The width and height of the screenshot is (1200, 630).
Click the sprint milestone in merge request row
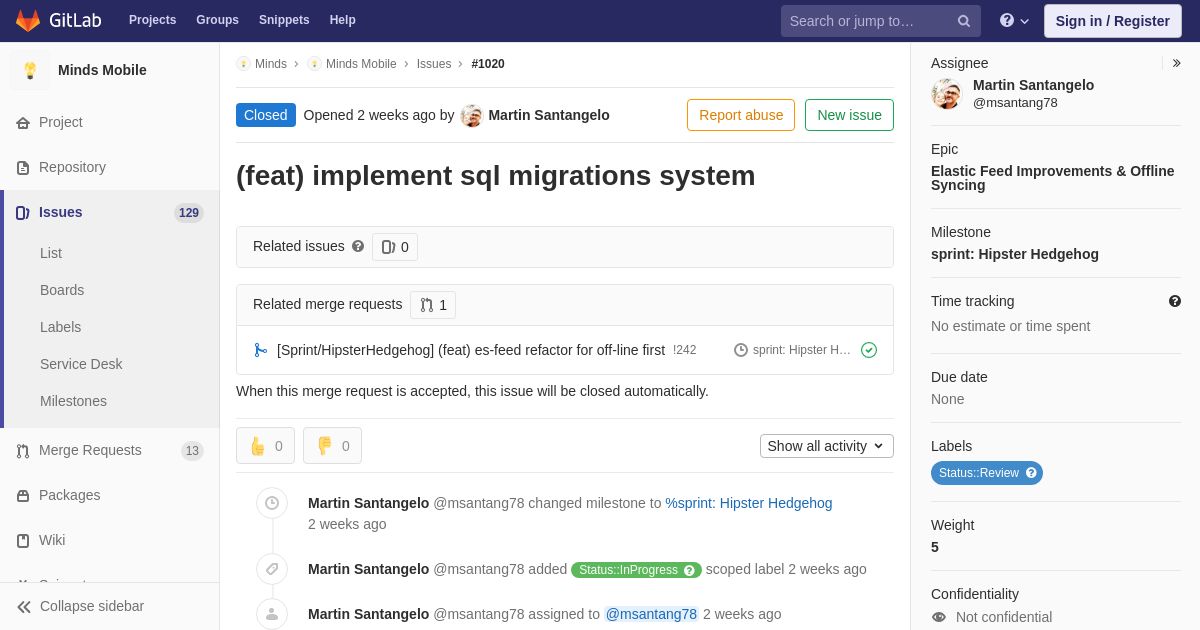(x=802, y=350)
